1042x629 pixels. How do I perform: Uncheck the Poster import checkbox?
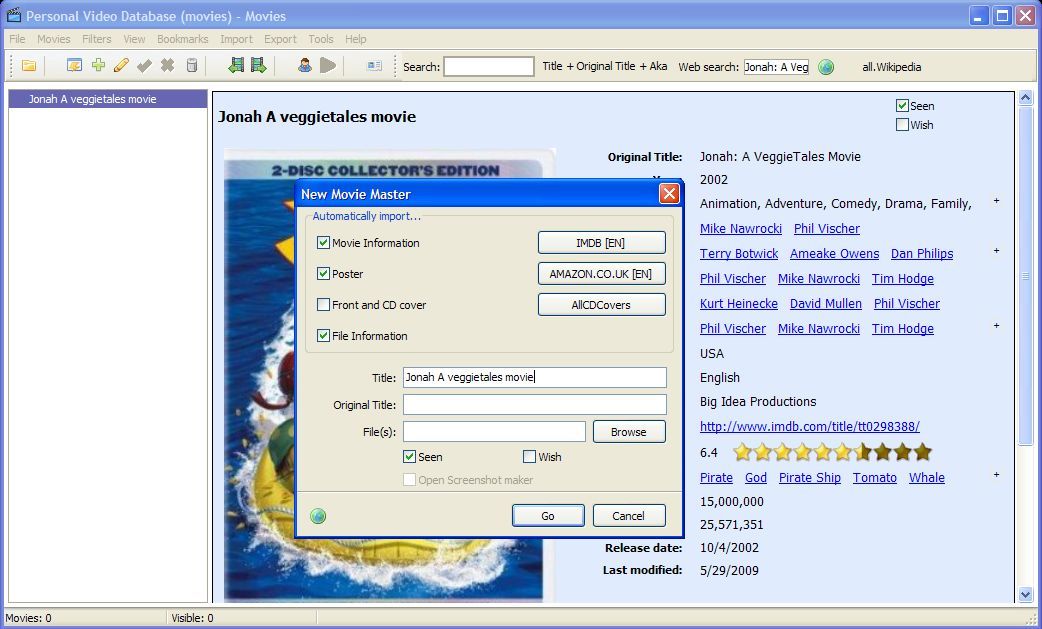coord(322,273)
